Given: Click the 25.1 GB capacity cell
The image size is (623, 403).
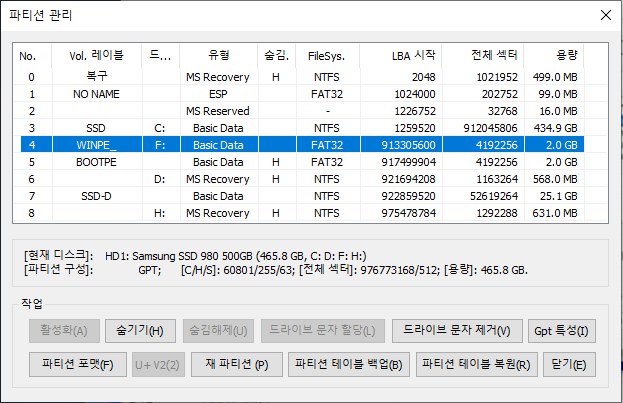Looking at the screenshot, I should [559, 196].
